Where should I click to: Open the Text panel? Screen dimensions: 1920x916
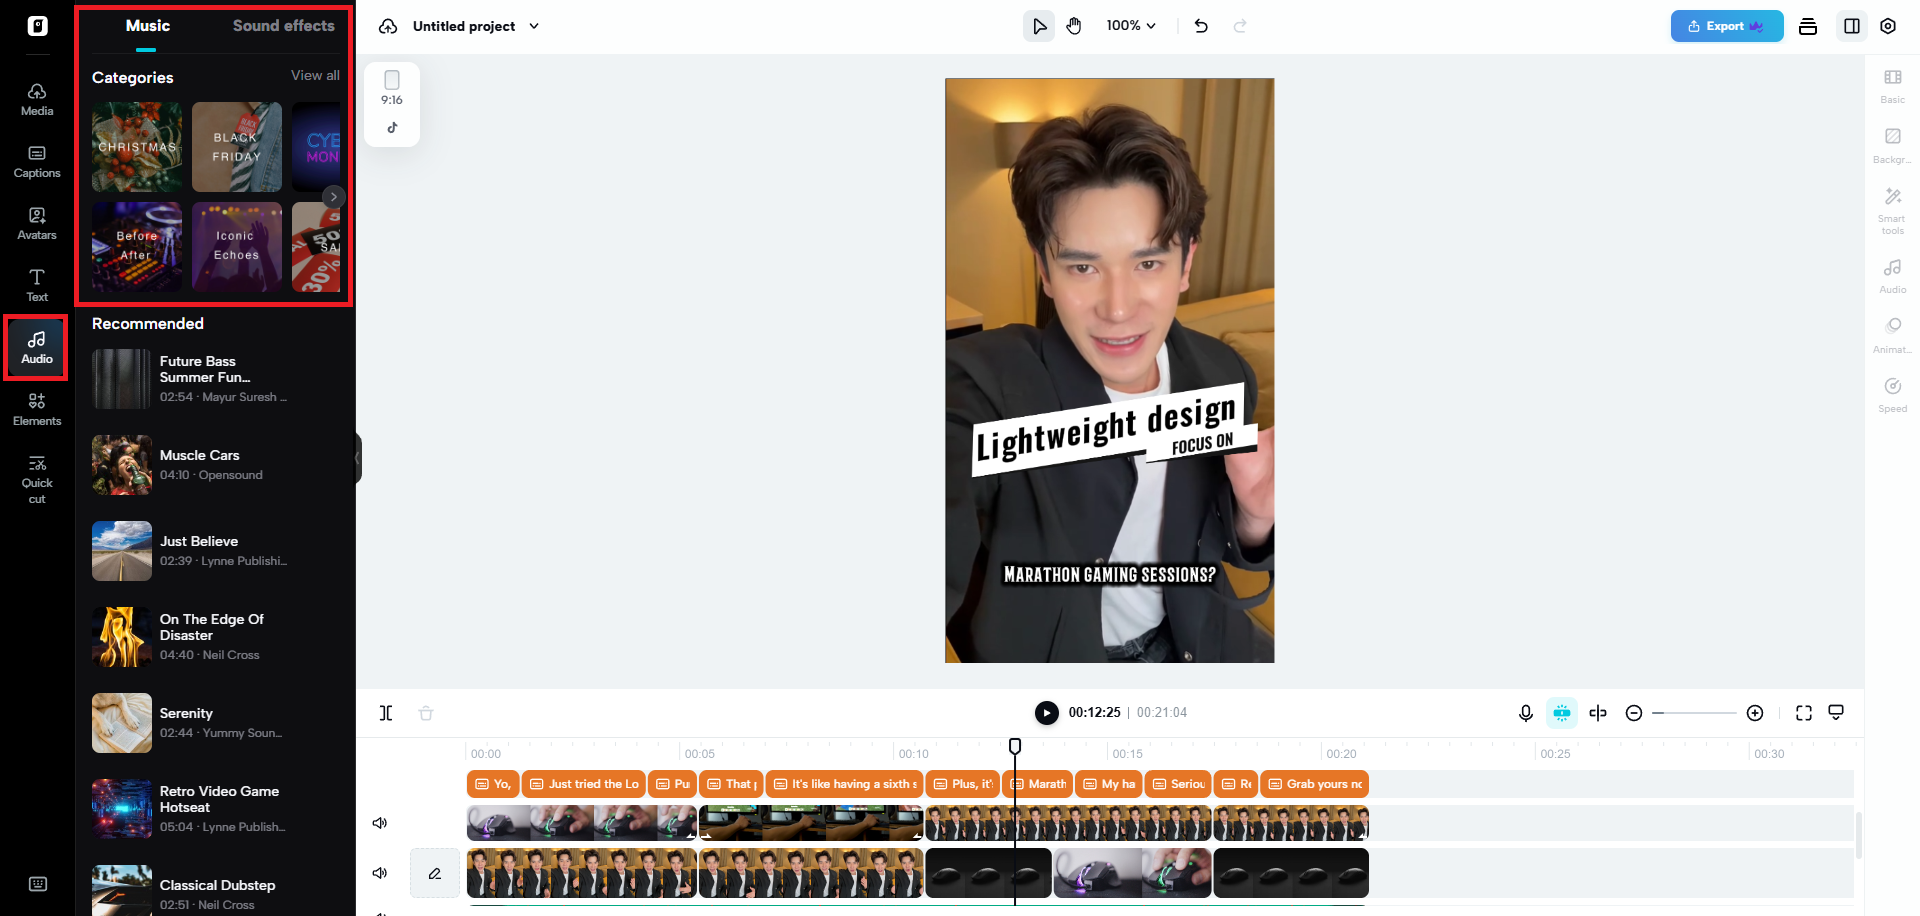pyautogui.click(x=36, y=282)
